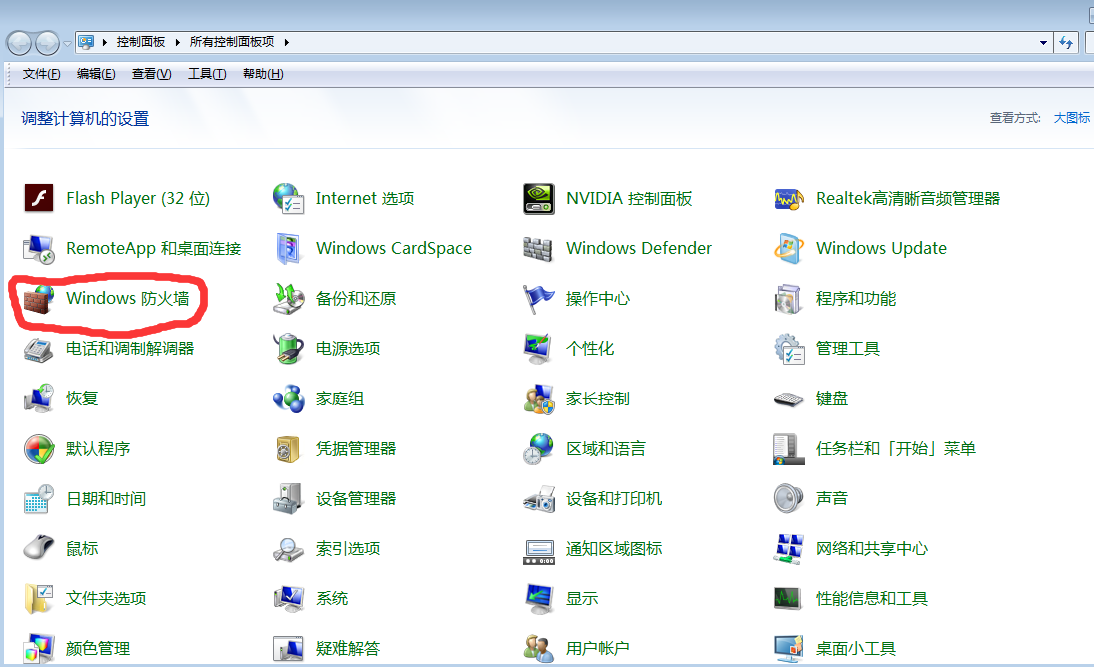Image resolution: width=1094 pixels, height=667 pixels.
Task: Open the 用户帐户 link
Action: point(598,649)
